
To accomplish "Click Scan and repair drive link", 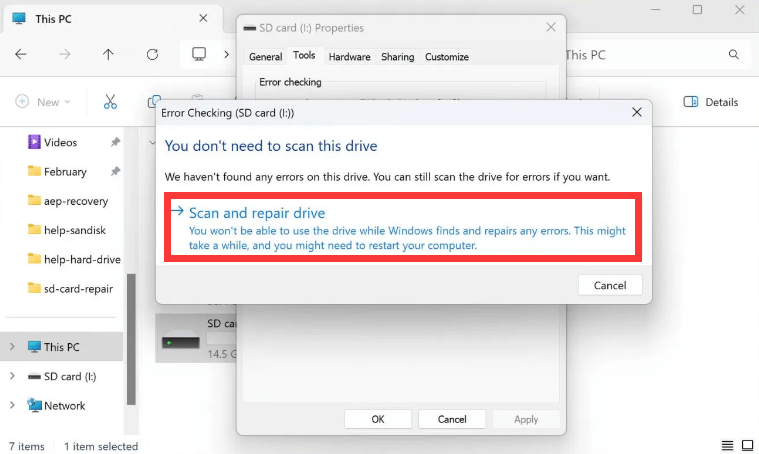I will tap(403, 227).
